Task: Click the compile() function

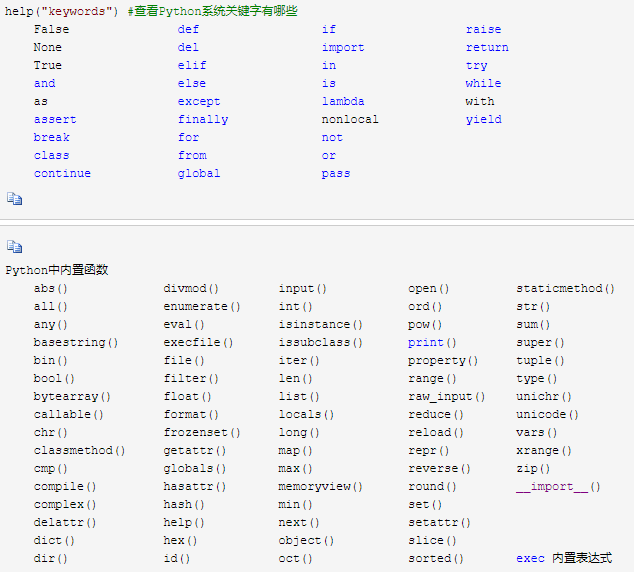Action: [x=65, y=486]
